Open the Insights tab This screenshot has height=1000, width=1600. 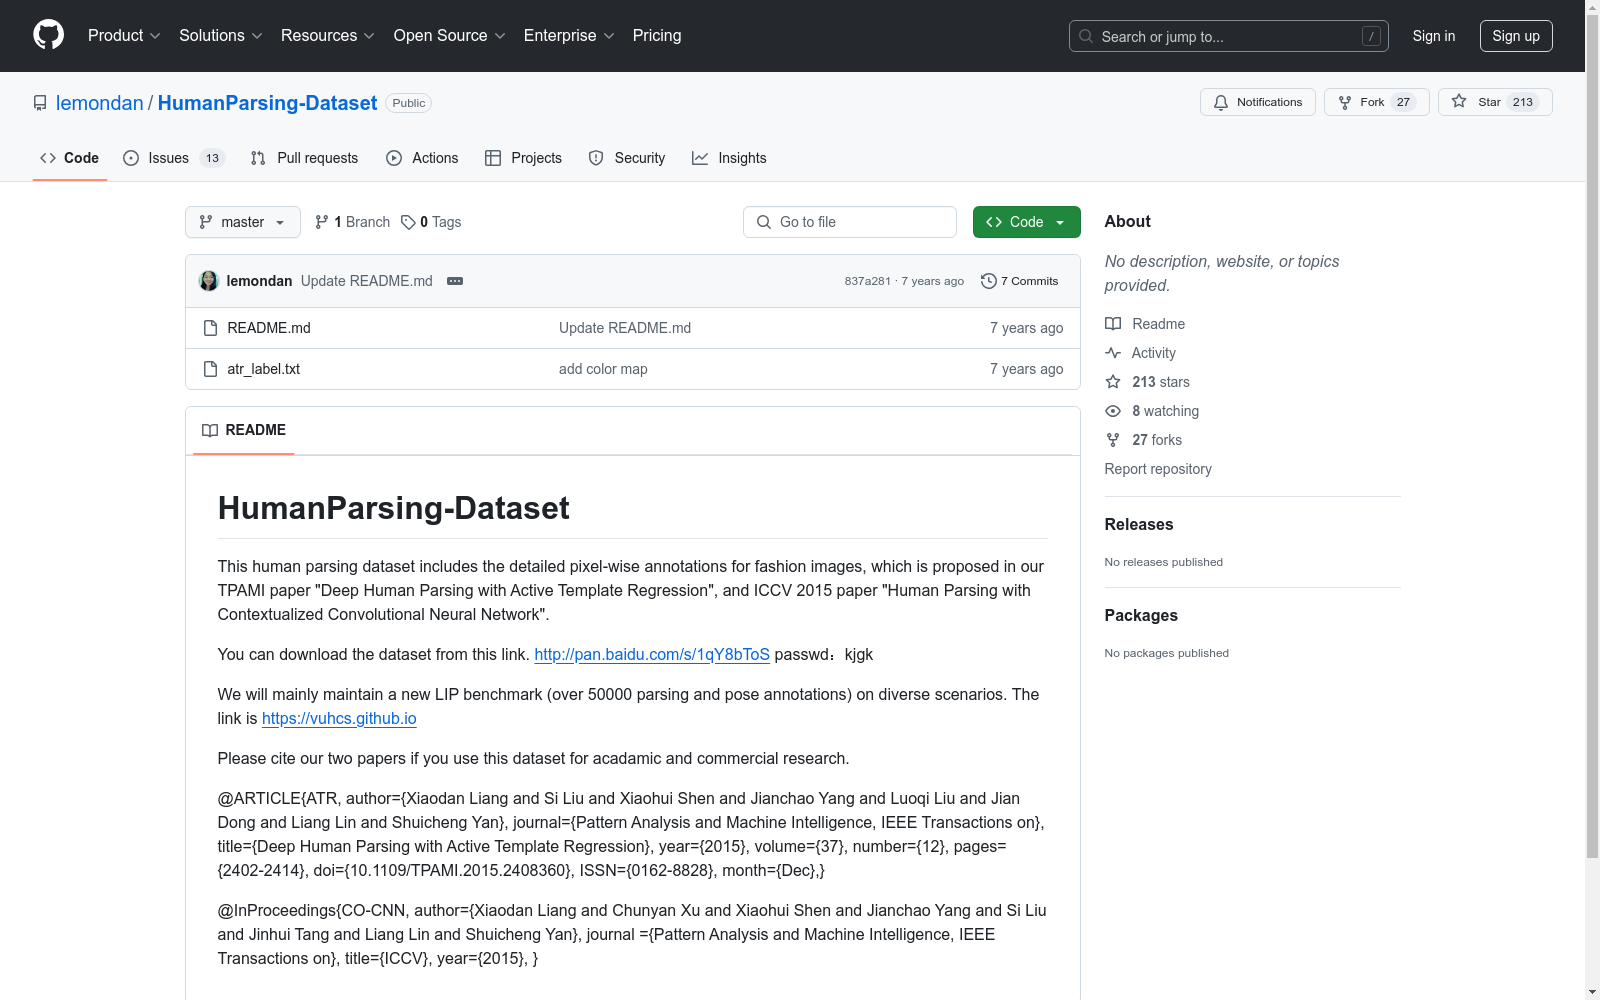pos(729,158)
